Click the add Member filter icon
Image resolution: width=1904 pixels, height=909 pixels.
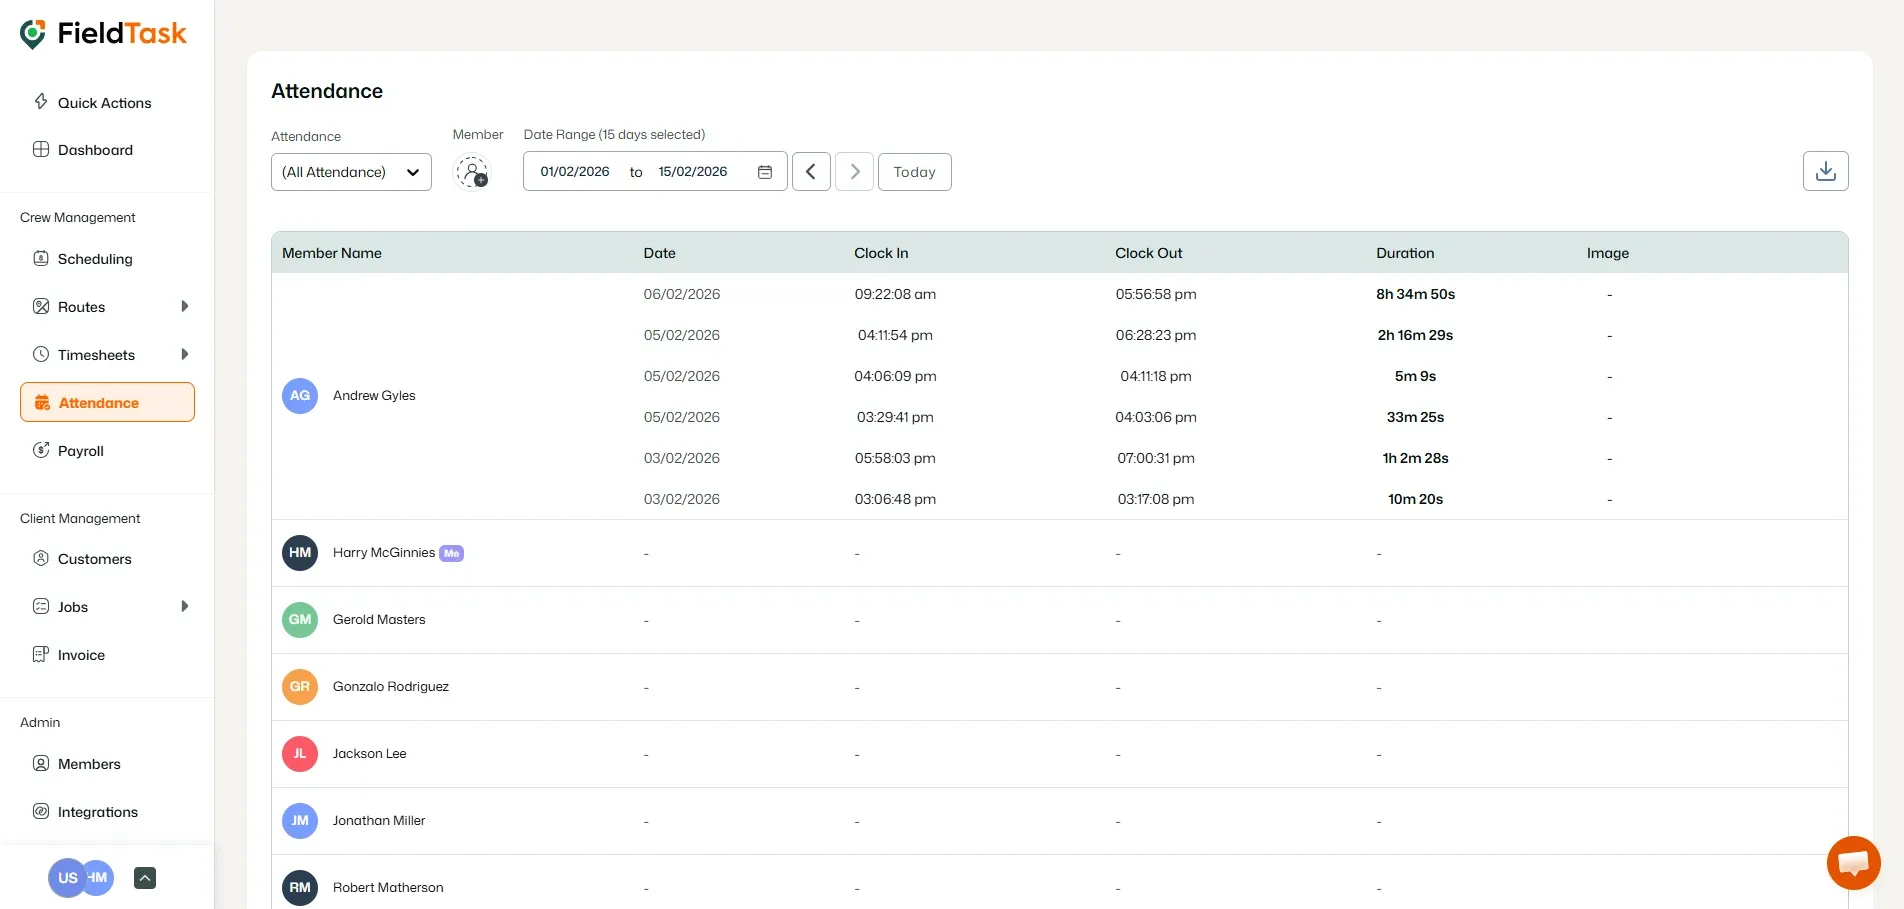point(472,172)
